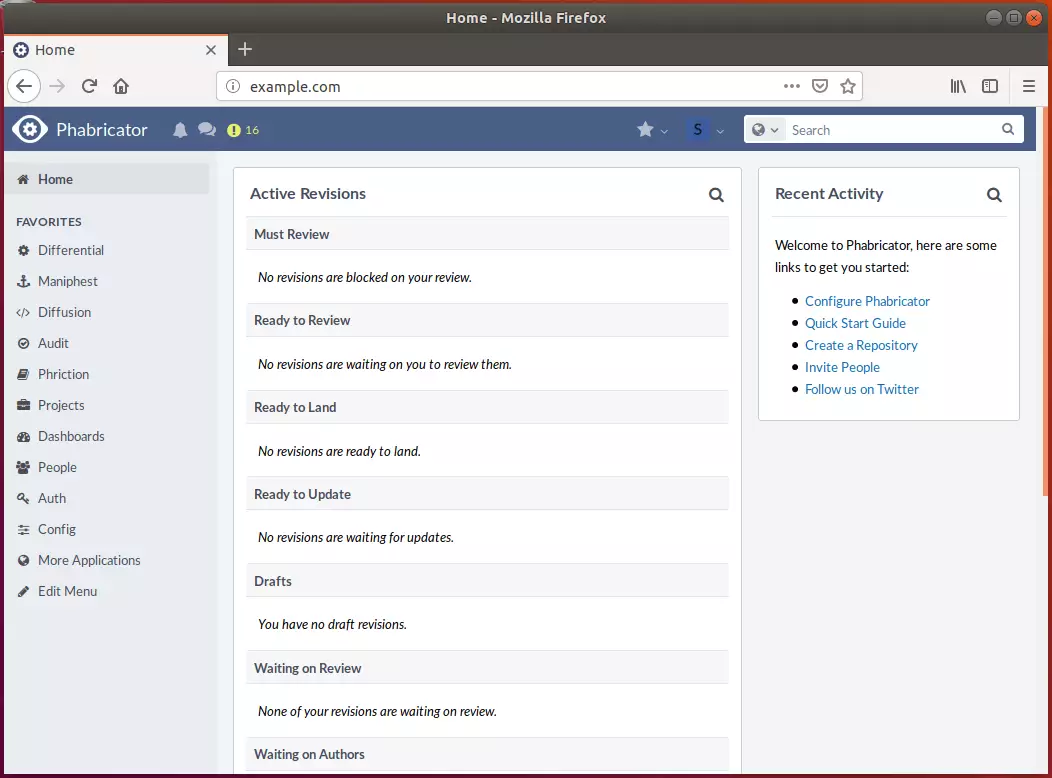Open Follow us on Twitter link
This screenshot has width=1052, height=778.
coord(861,389)
